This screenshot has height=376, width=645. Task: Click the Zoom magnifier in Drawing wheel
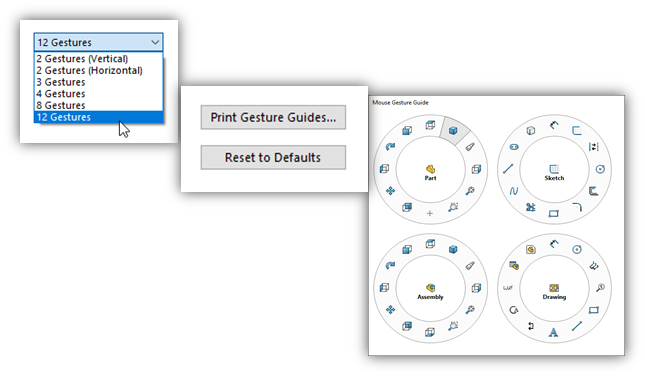coord(600,288)
